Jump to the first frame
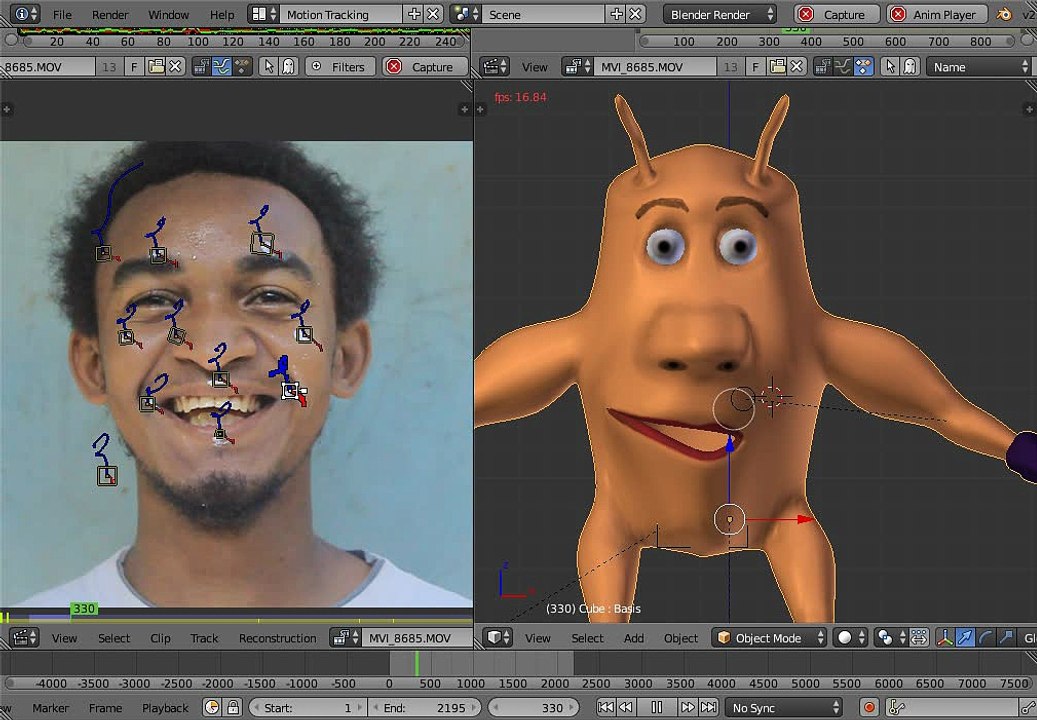1037x720 pixels. [606, 707]
